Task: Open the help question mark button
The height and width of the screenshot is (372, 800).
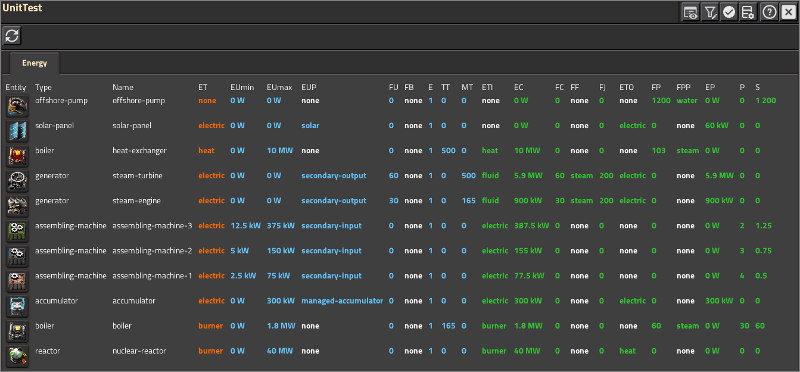Action: point(769,12)
